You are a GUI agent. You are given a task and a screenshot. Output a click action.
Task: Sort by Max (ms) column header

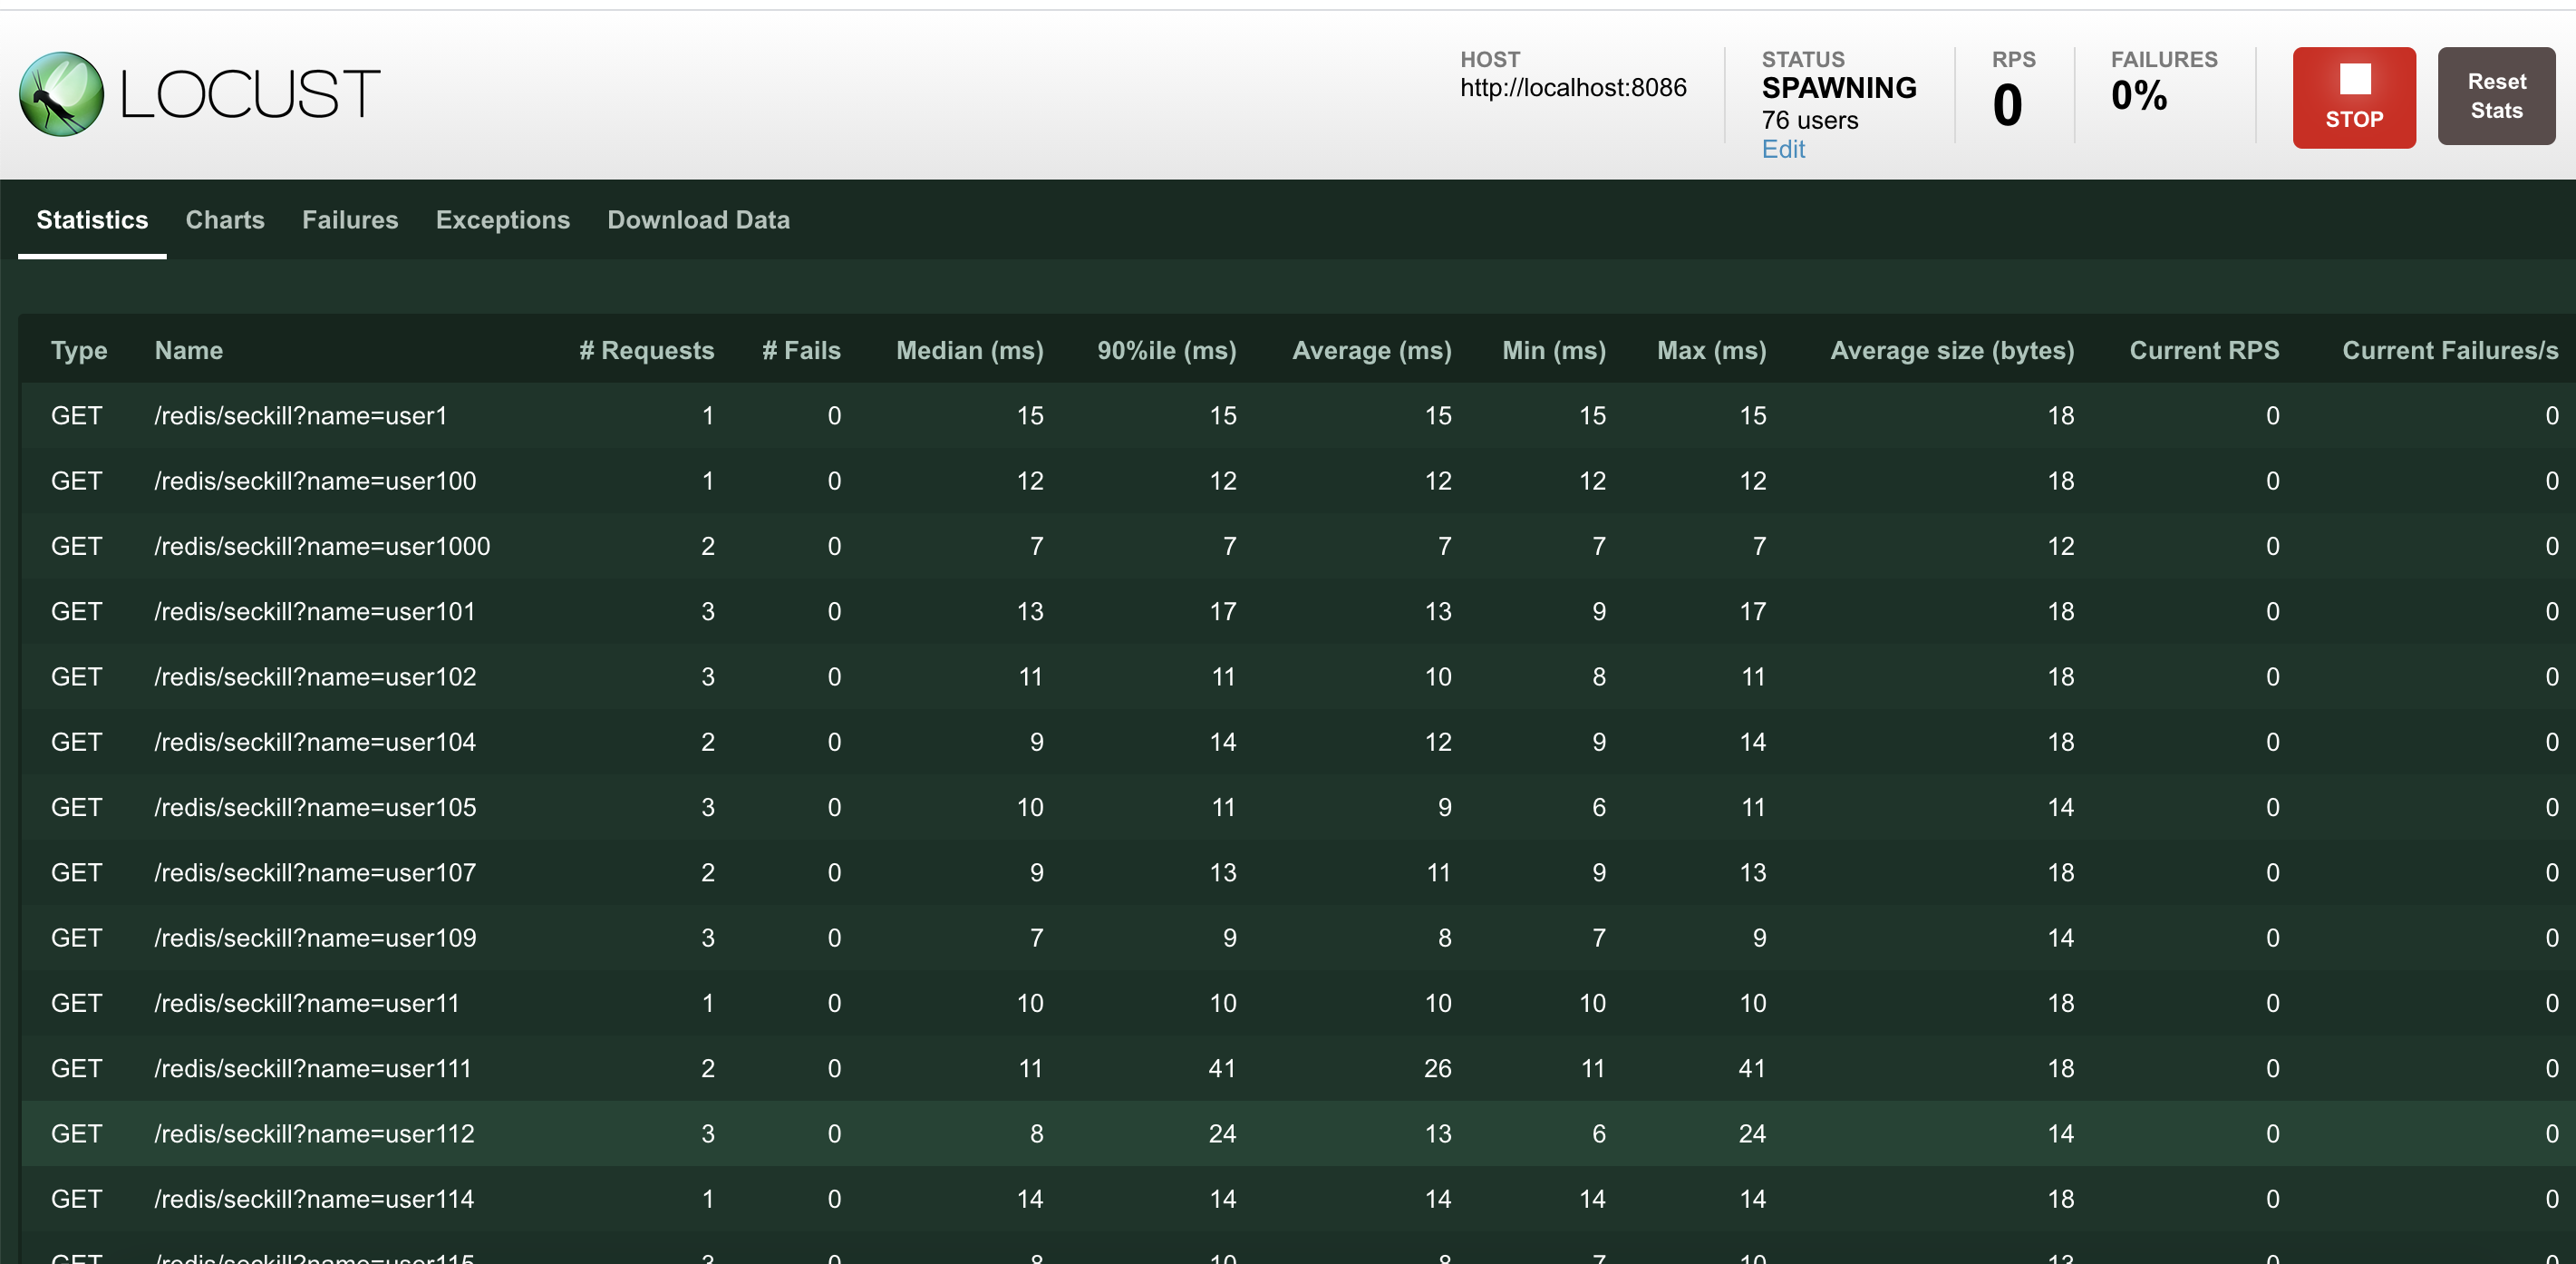click(1710, 350)
